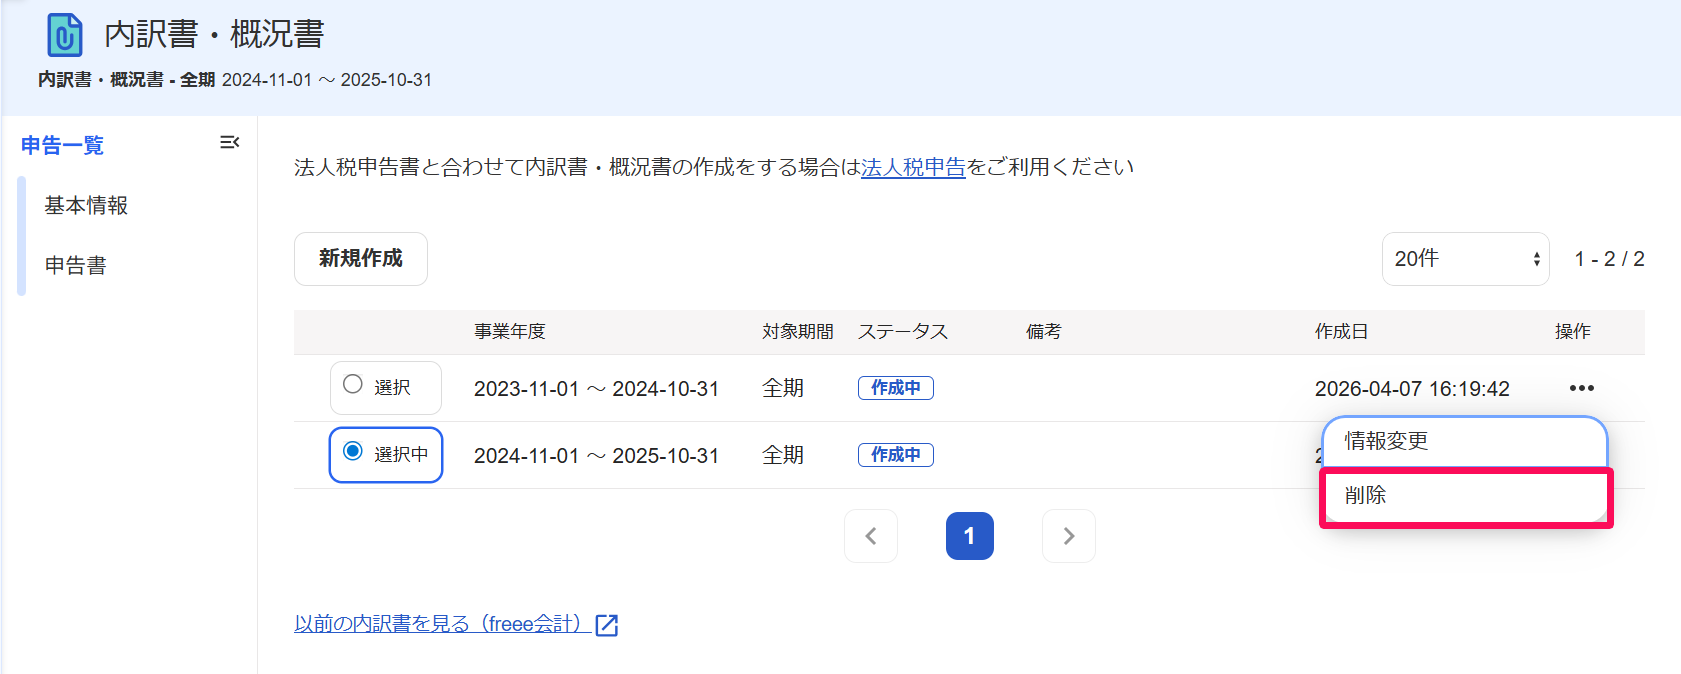The width and height of the screenshot is (1681, 674).
Task: Click the external link icon after freee会計
Action: 607,625
